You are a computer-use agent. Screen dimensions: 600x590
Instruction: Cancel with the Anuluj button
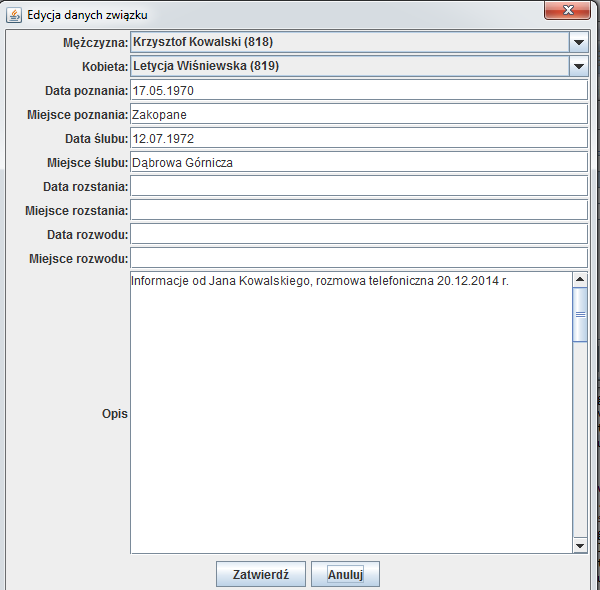[x=345, y=574]
